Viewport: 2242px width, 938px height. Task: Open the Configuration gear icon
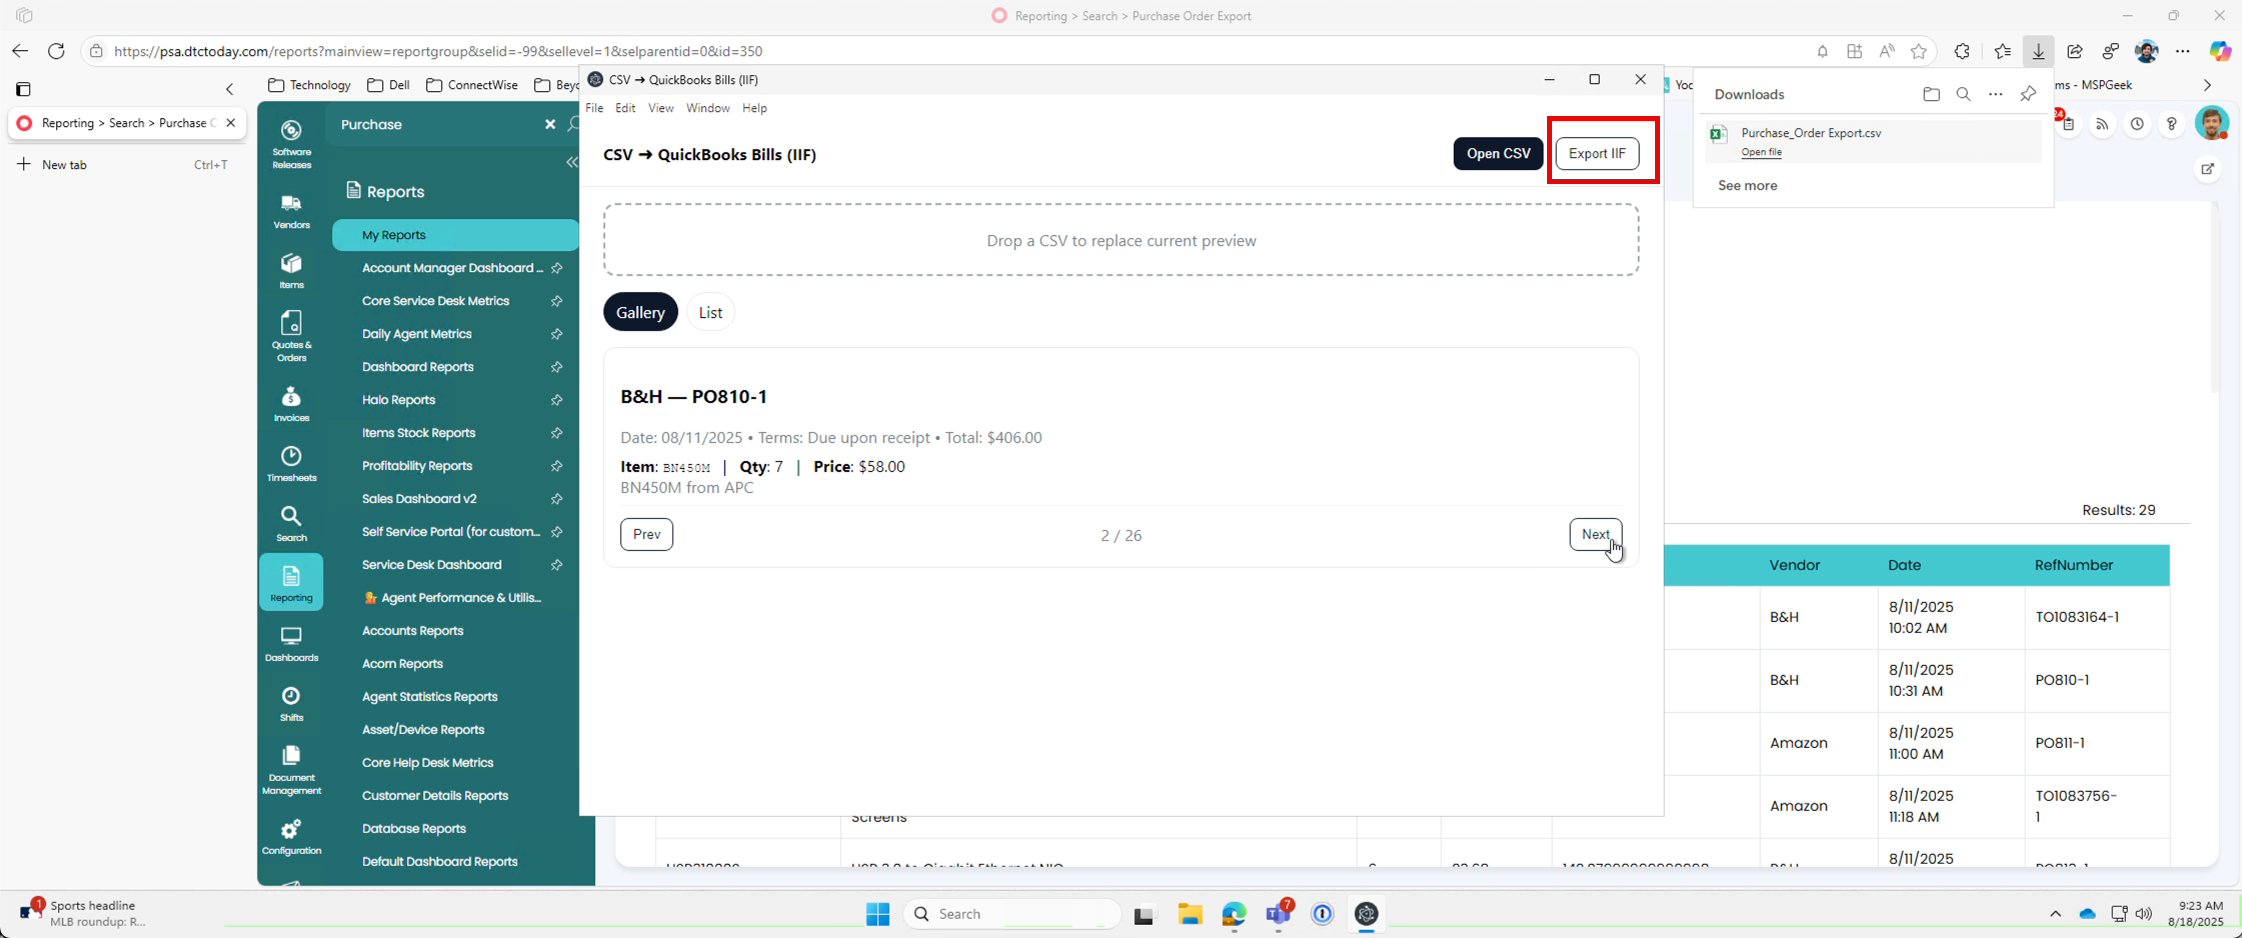(291, 837)
